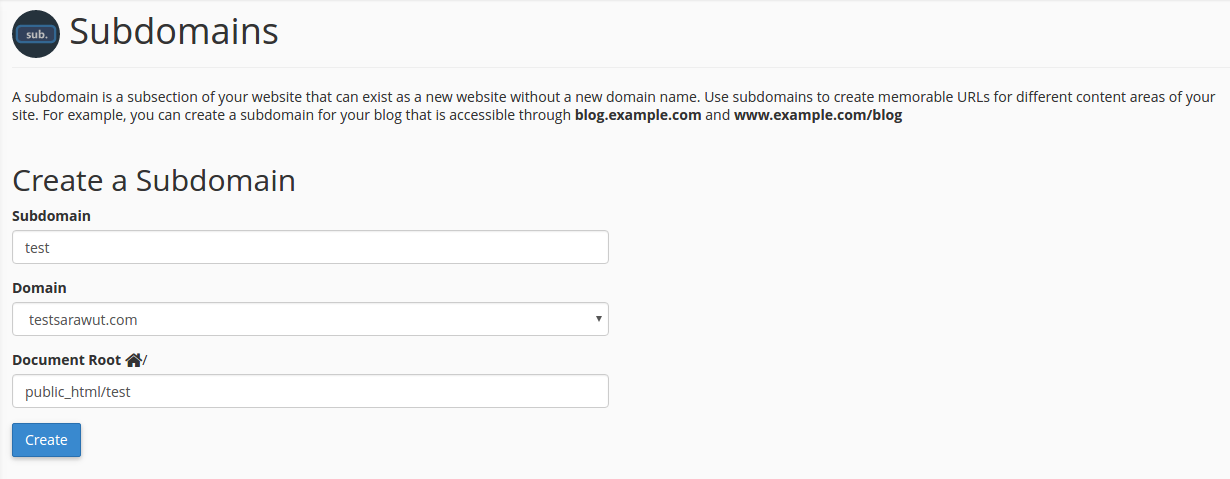The image size is (1230, 479).
Task: Click the Domain field label
Action: click(39, 288)
